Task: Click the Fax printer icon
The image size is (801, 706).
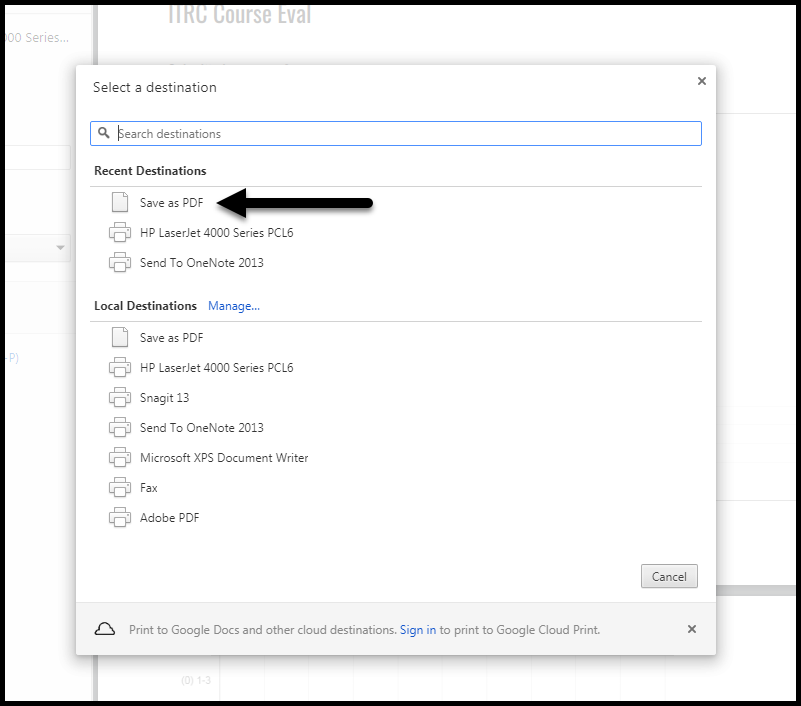Action: coord(120,488)
